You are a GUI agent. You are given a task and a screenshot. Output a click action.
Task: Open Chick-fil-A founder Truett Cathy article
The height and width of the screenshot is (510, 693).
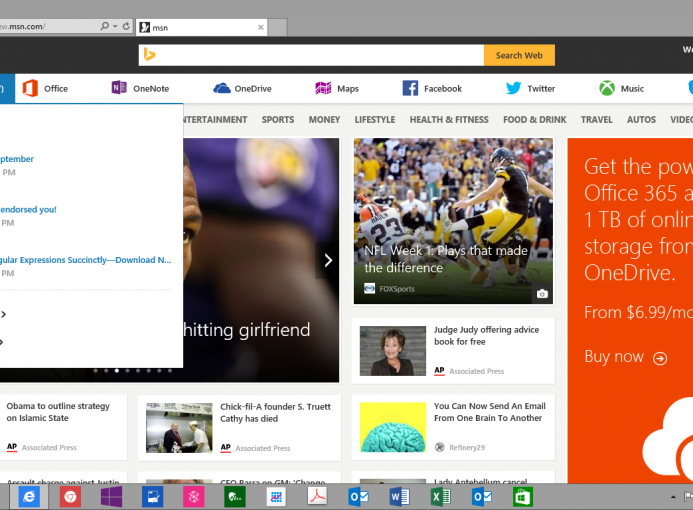coord(275,412)
